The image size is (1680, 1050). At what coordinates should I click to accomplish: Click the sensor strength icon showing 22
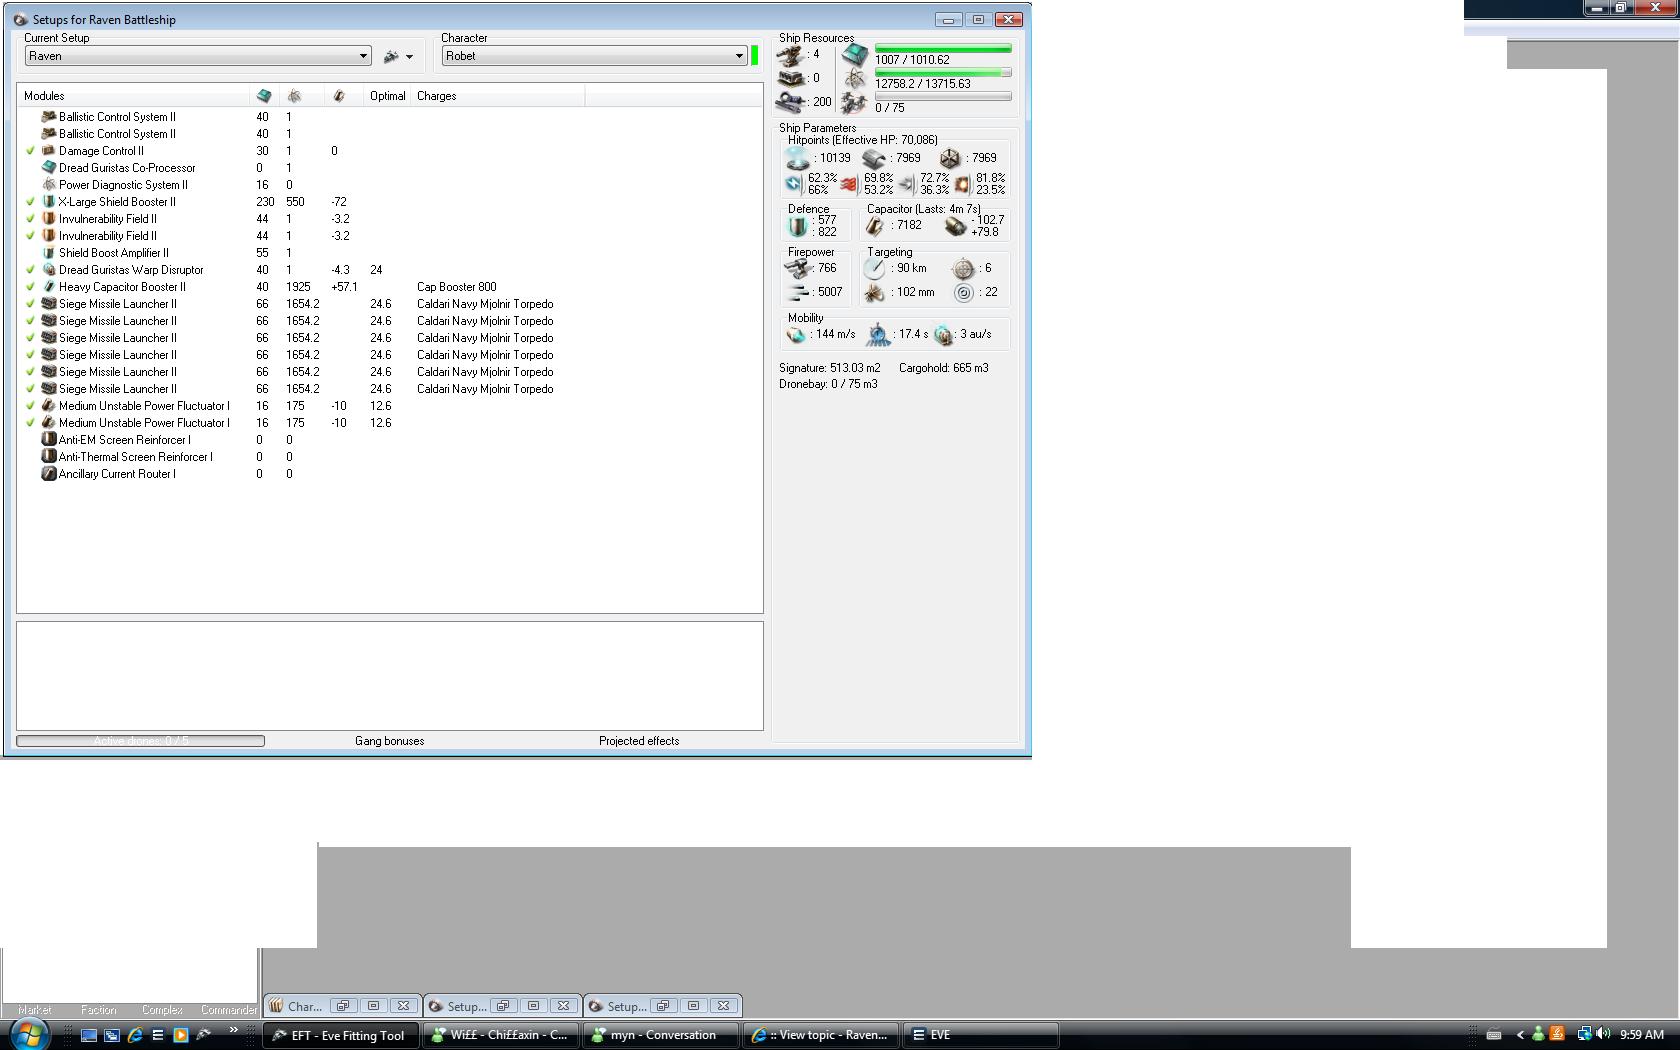963,293
